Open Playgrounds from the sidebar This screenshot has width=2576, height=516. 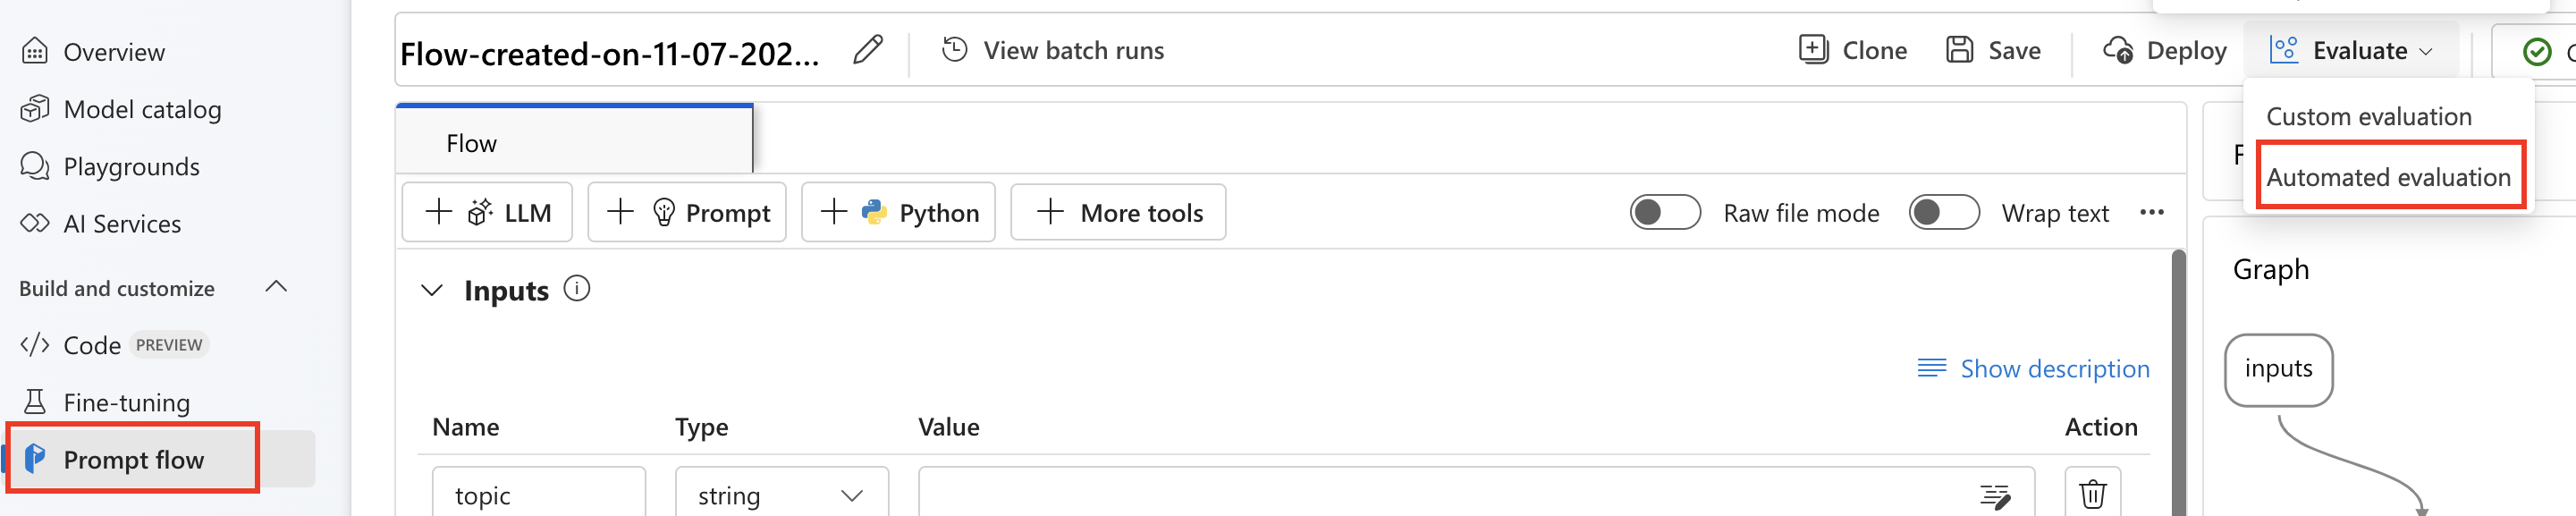(110, 166)
